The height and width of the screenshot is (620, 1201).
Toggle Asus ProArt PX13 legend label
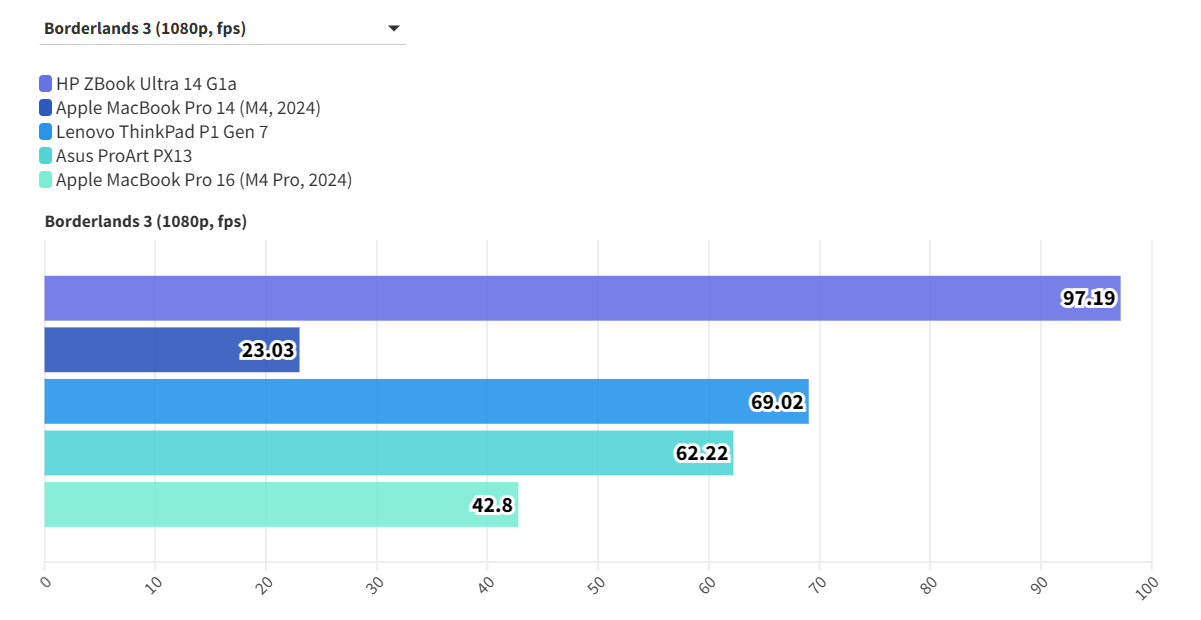click(124, 156)
